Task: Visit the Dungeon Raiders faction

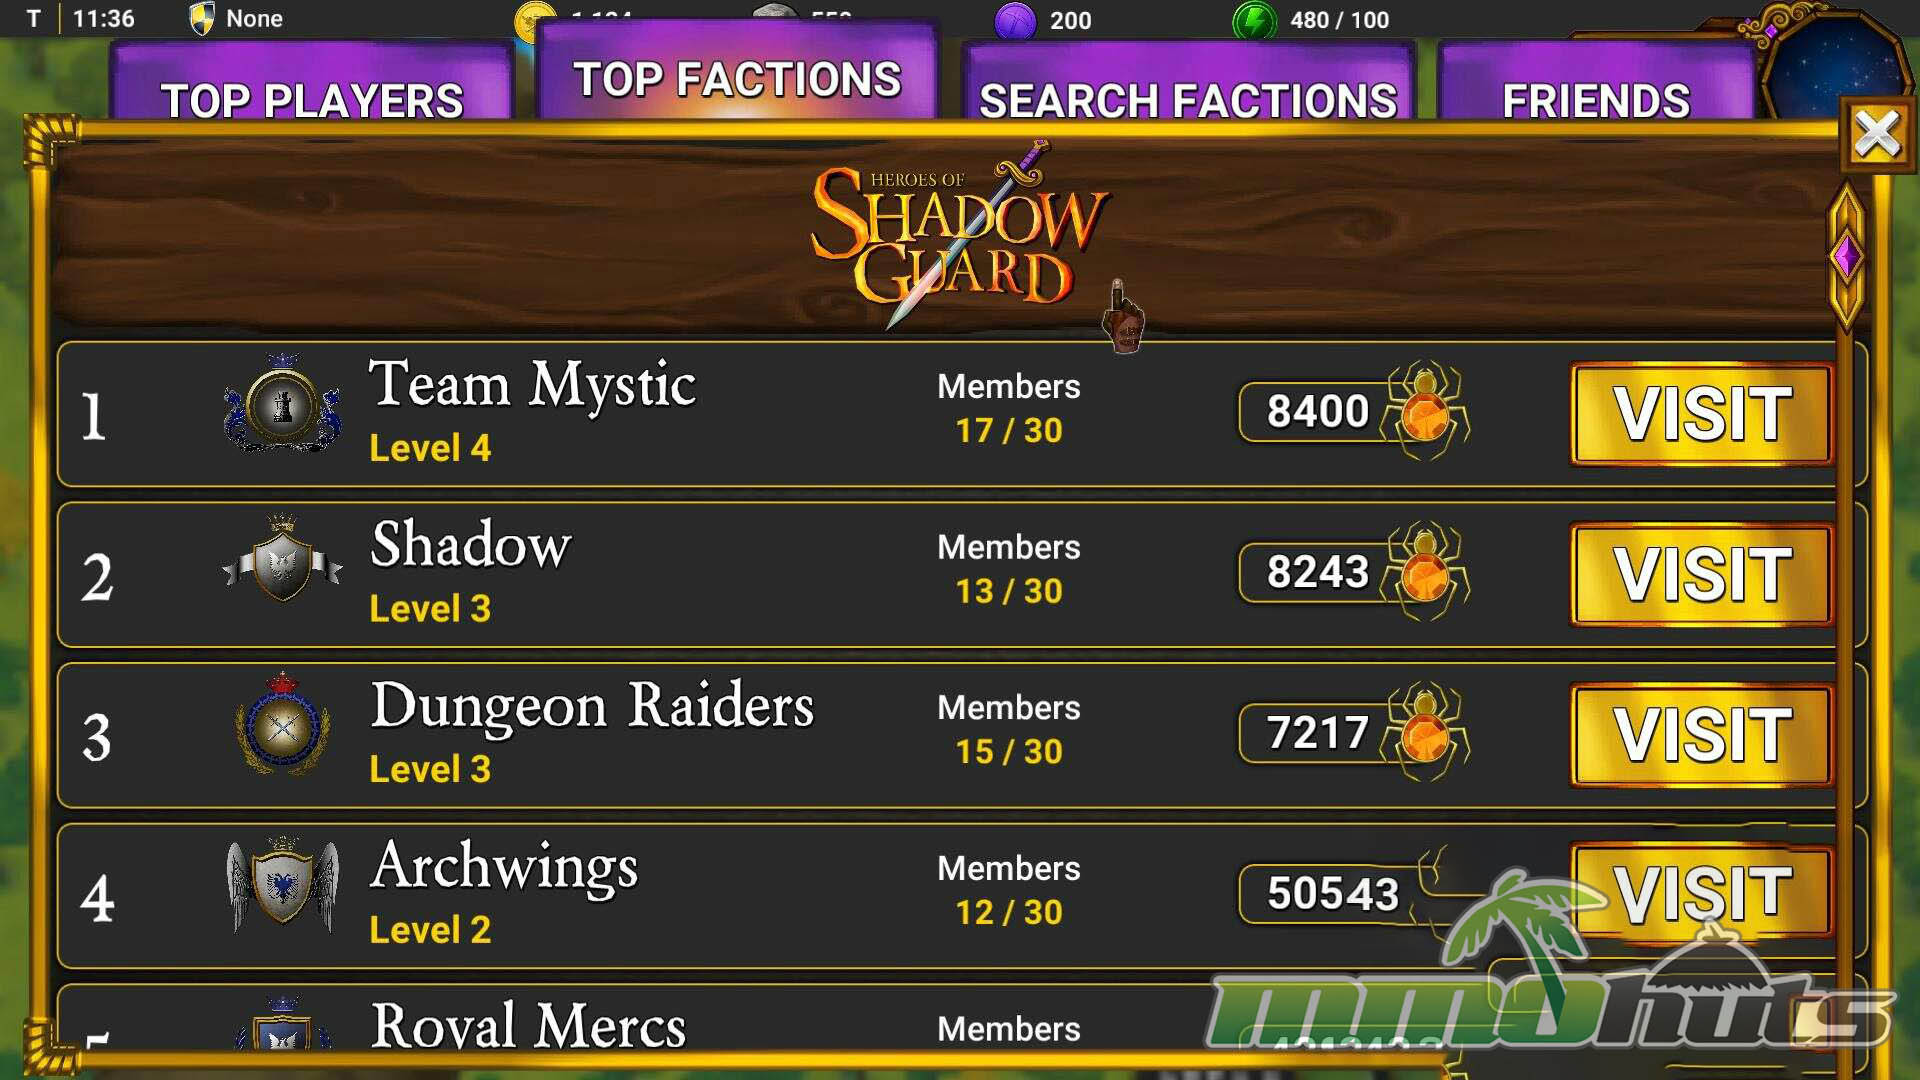Action: coord(1702,734)
